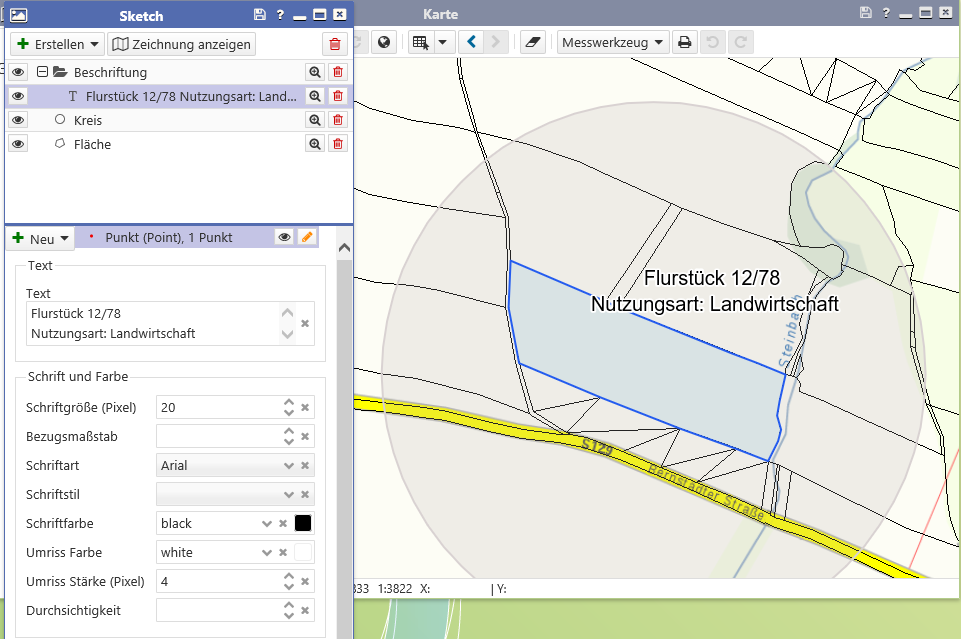Viewport: 961px width, 639px height.
Task: Activate the table selection tool in Karte toolbar
Action: click(x=420, y=42)
